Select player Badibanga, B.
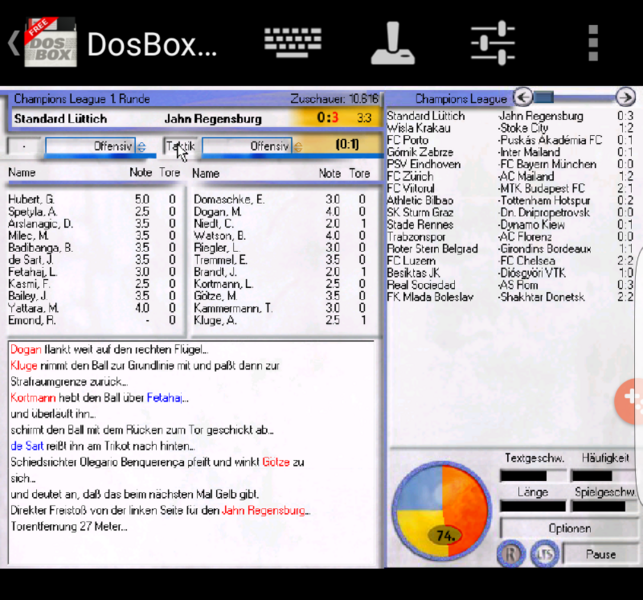The height and width of the screenshot is (600, 643). tap(92, 248)
